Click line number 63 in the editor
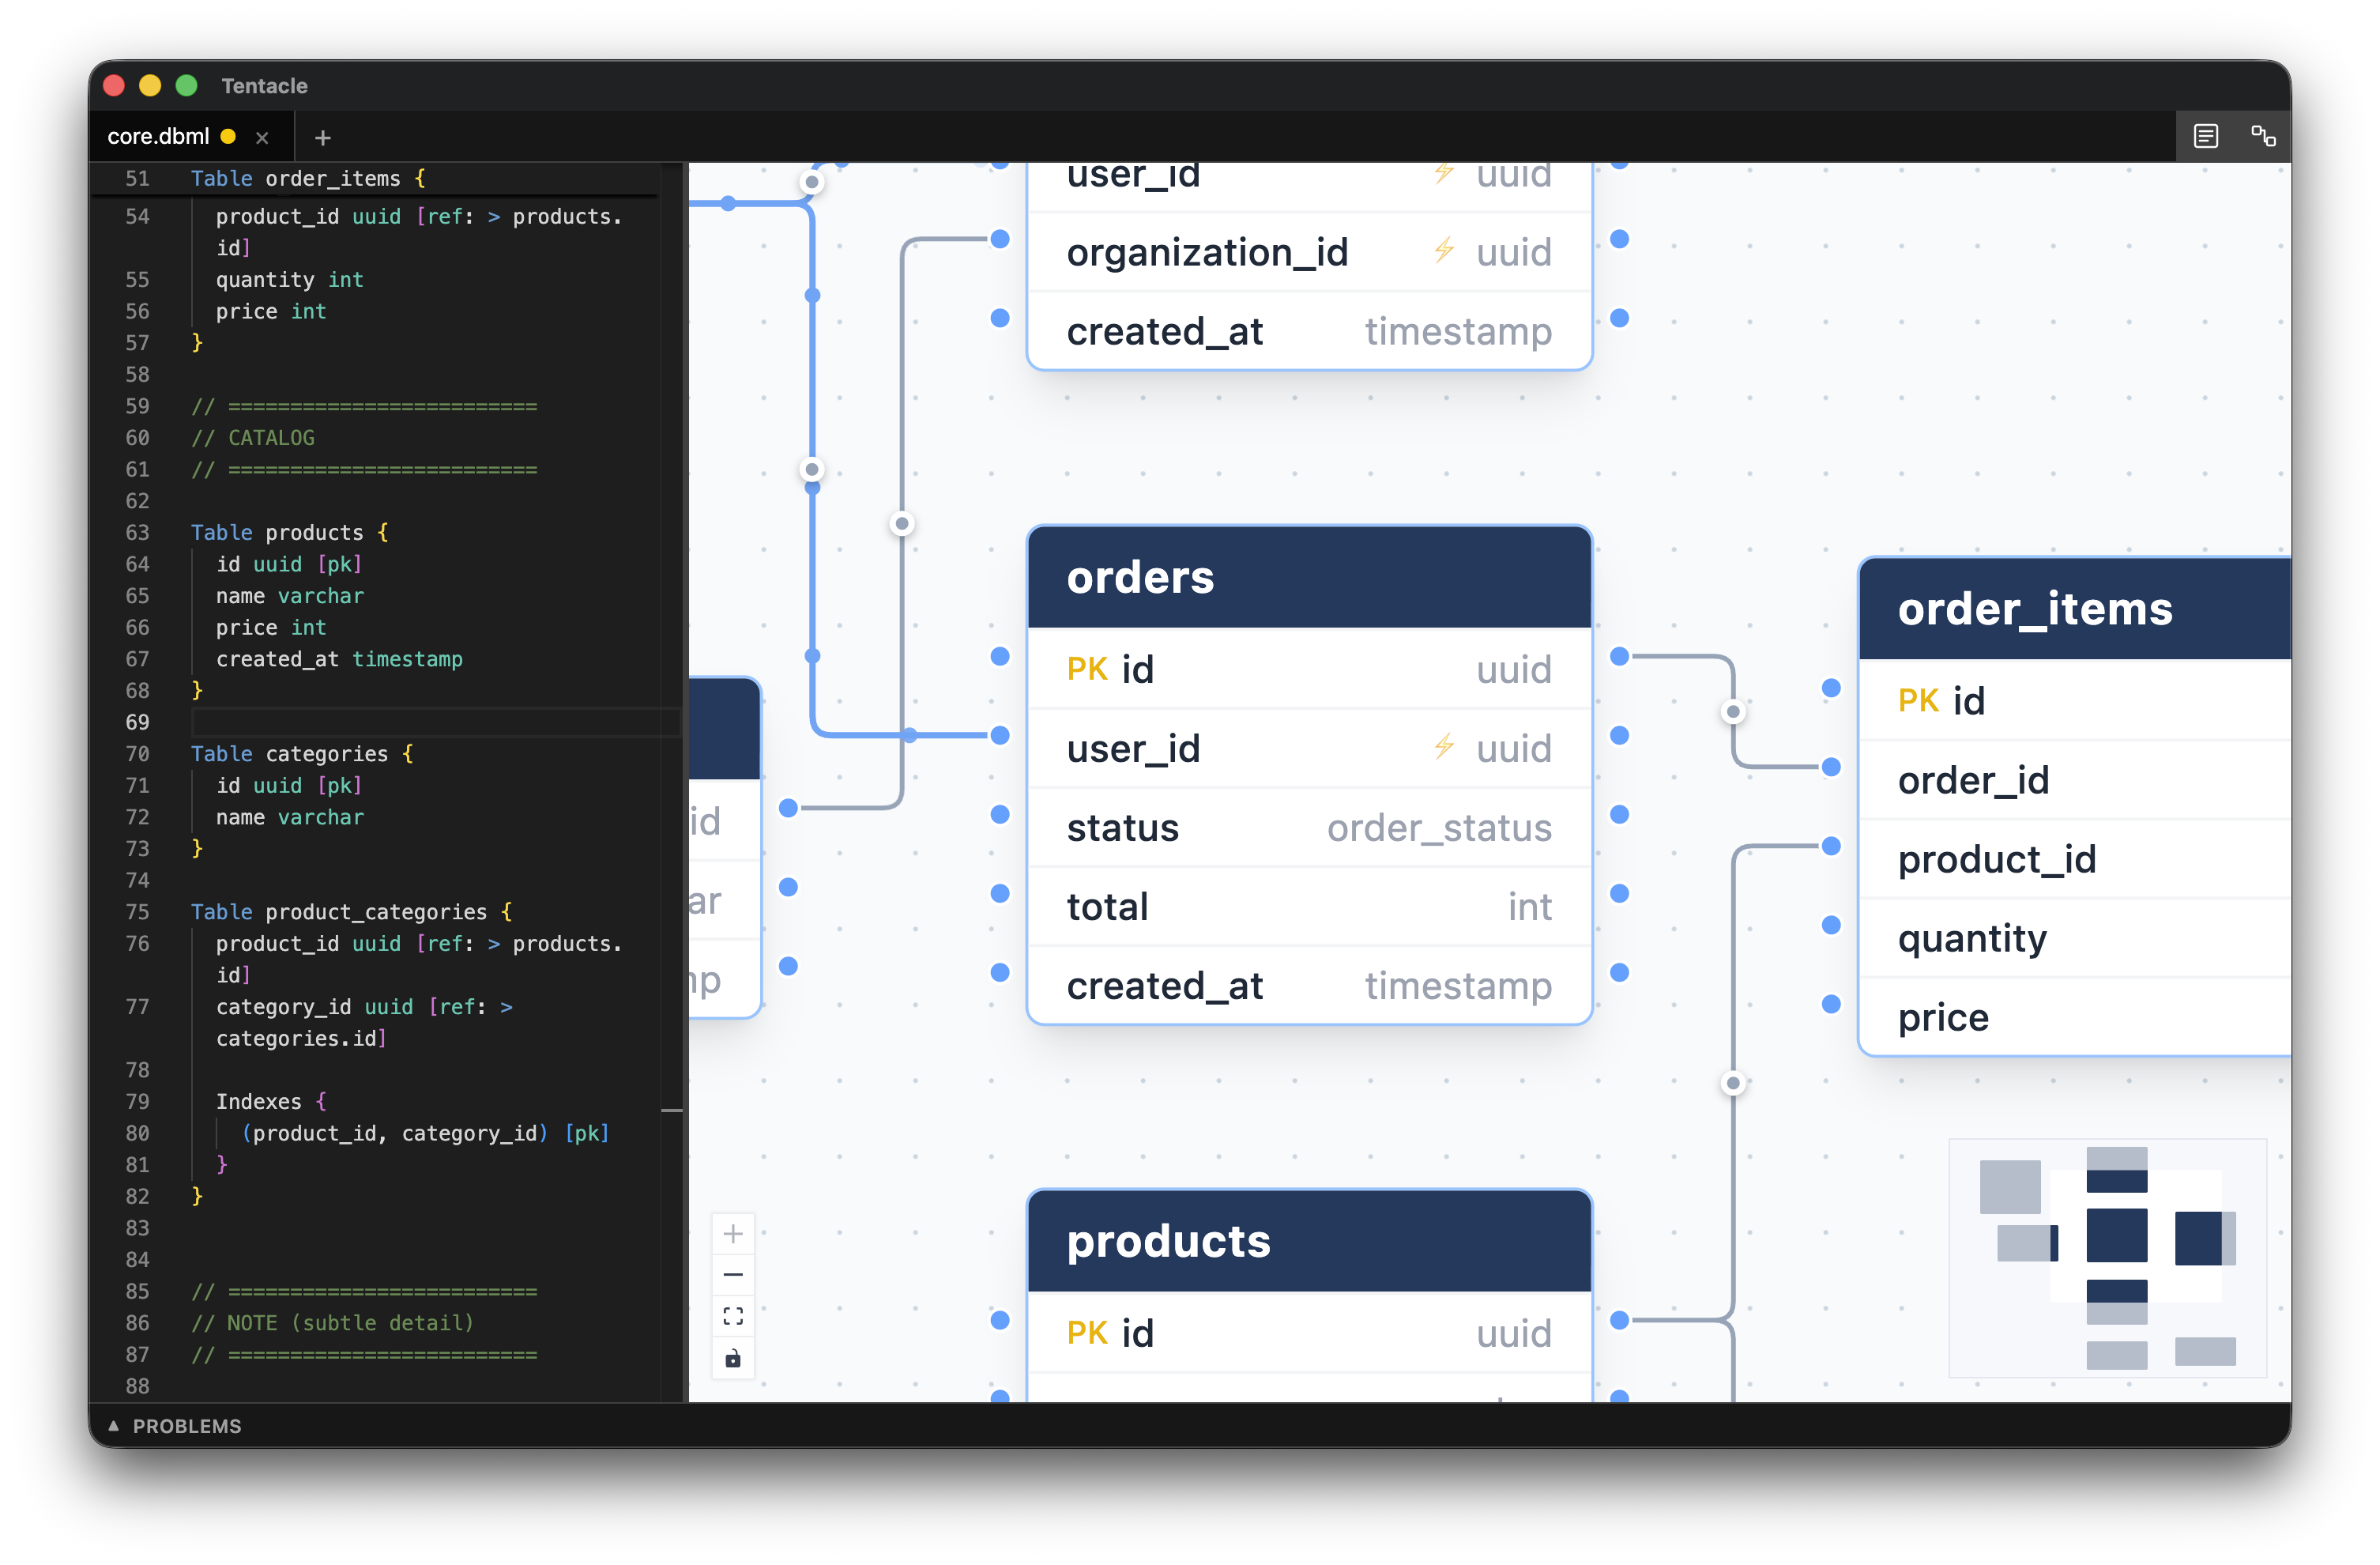The width and height of the screenshot is (2380, 1565). click(138, 533)
